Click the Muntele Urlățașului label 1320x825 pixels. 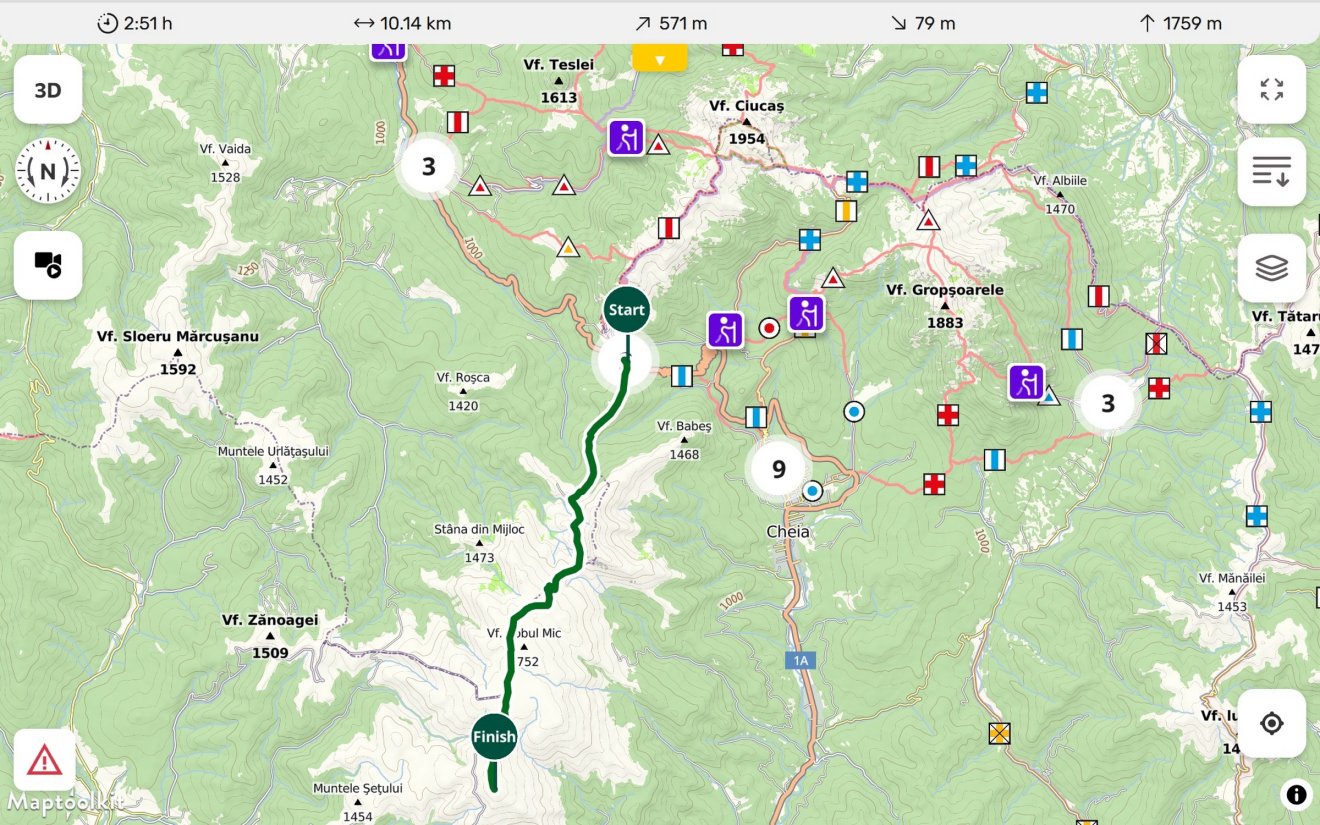(273, 465)
